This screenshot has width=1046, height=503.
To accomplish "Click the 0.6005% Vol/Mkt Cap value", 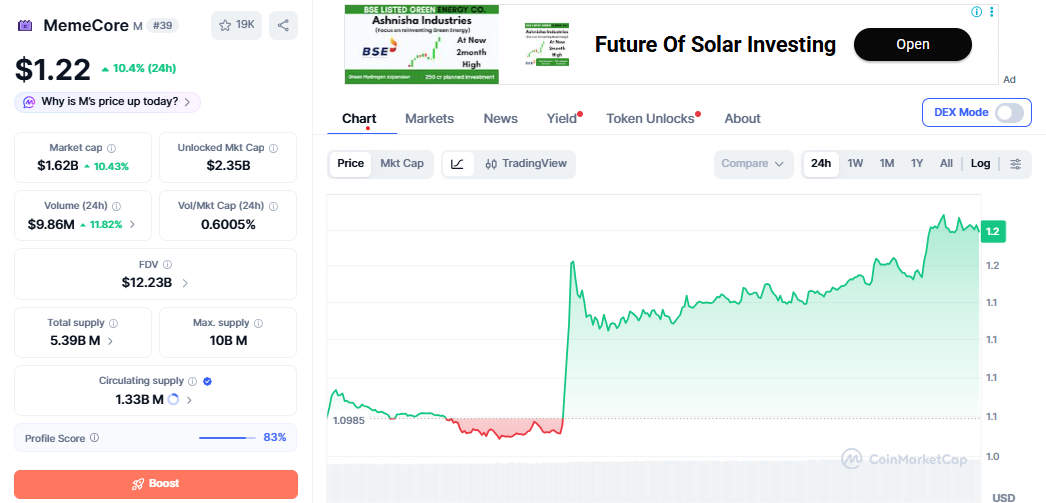I will [x=228, y=225].
